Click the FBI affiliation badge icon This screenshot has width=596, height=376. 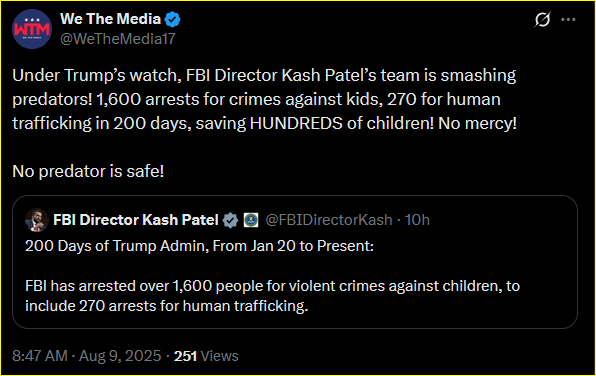251,220
